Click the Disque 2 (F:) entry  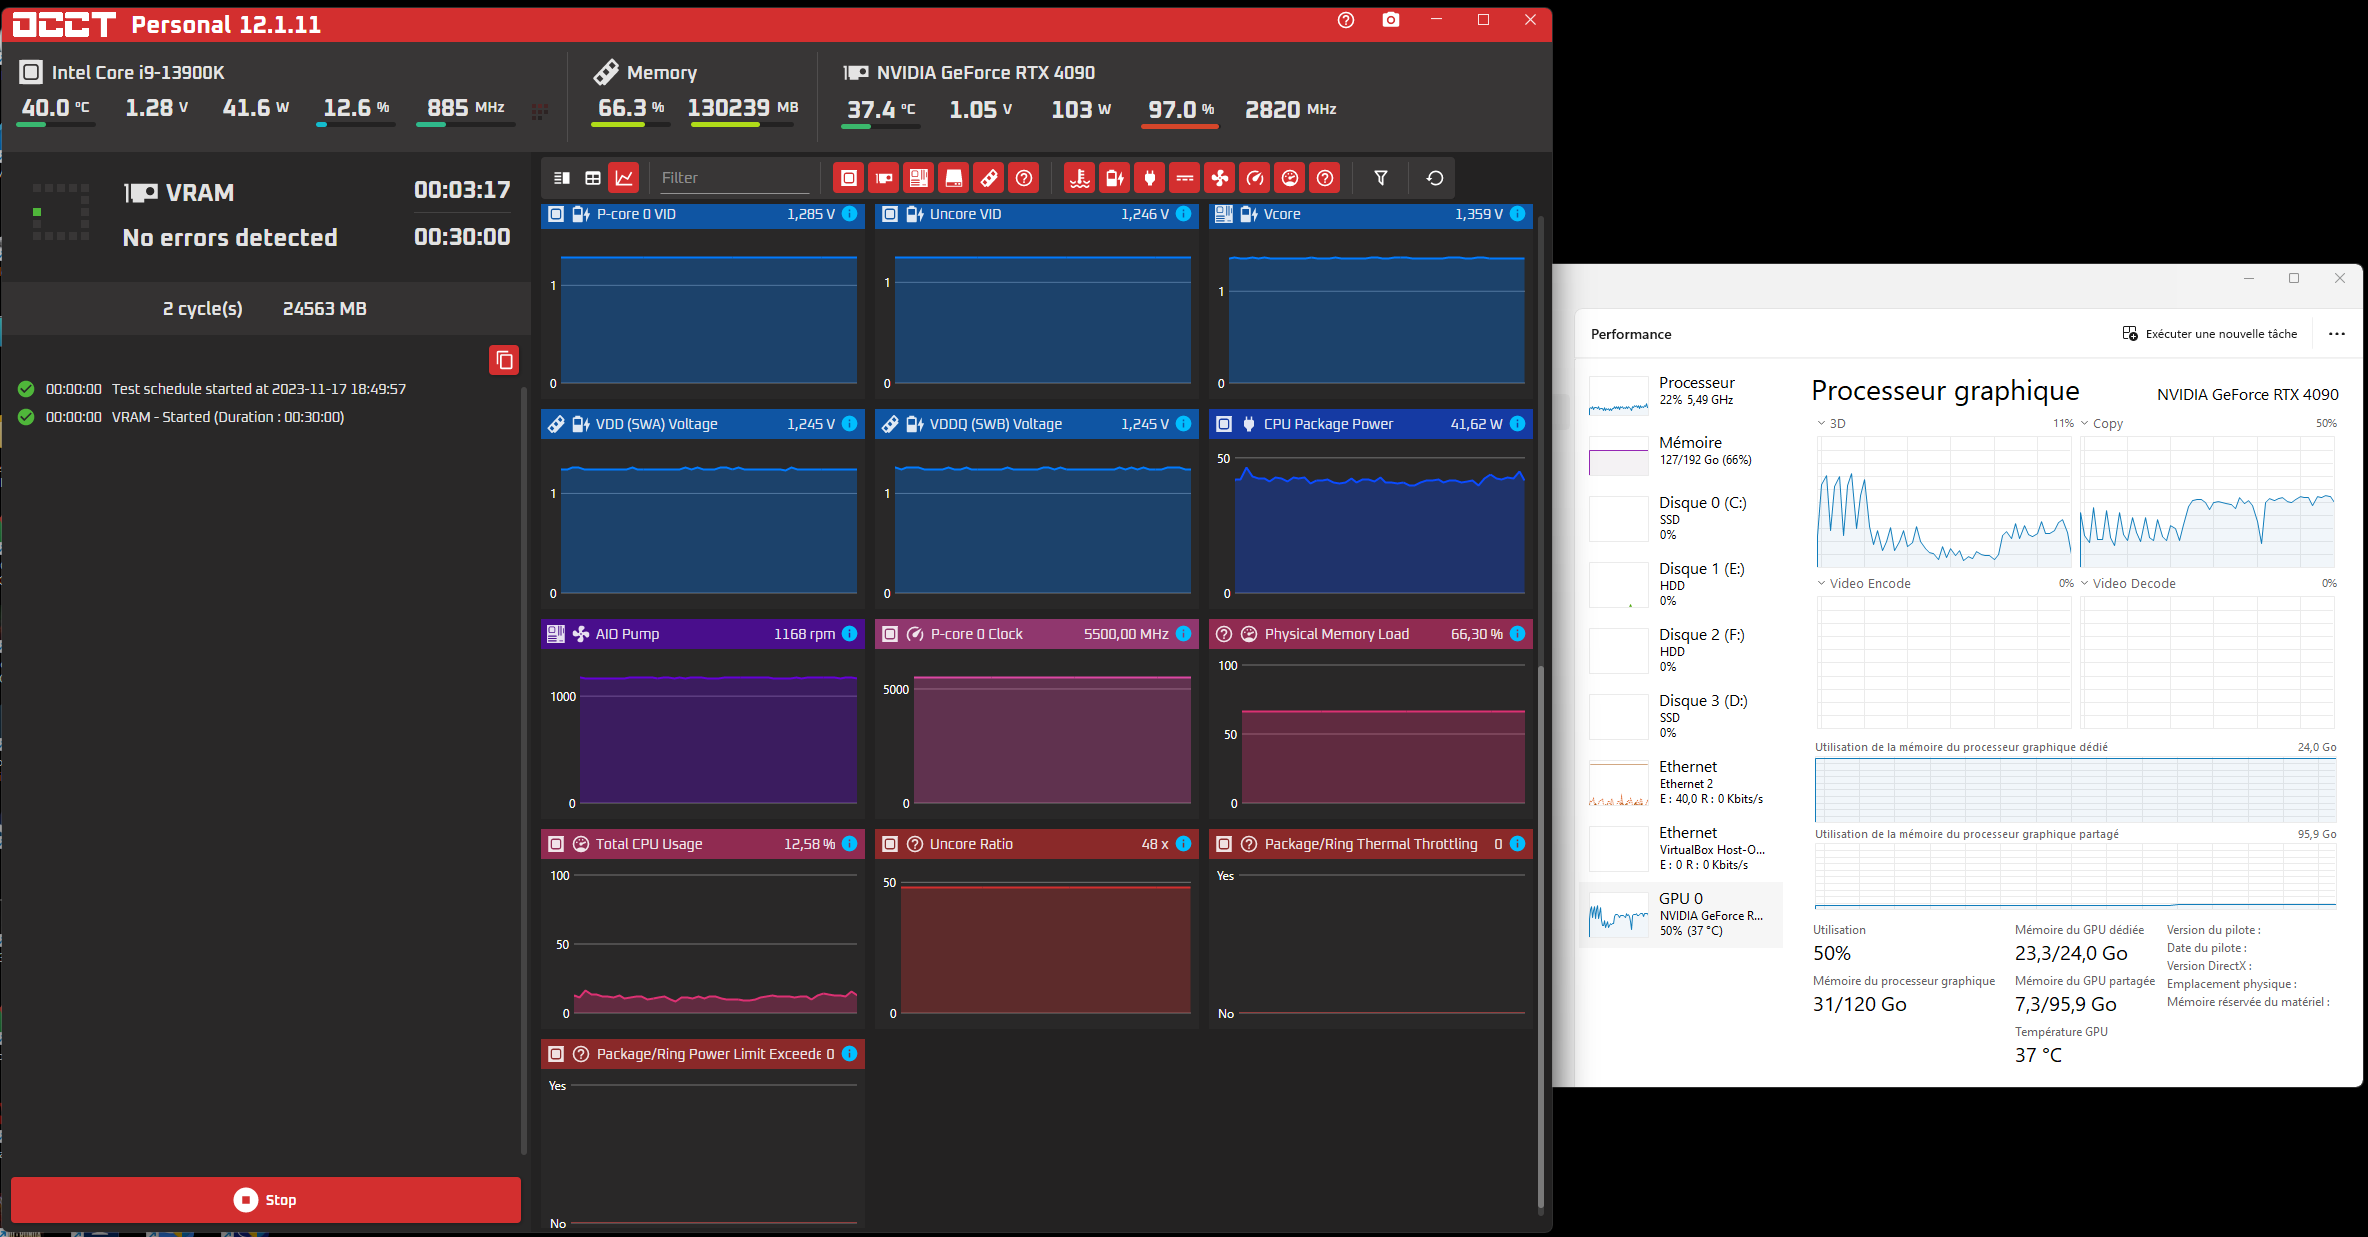coord(1681,650)
